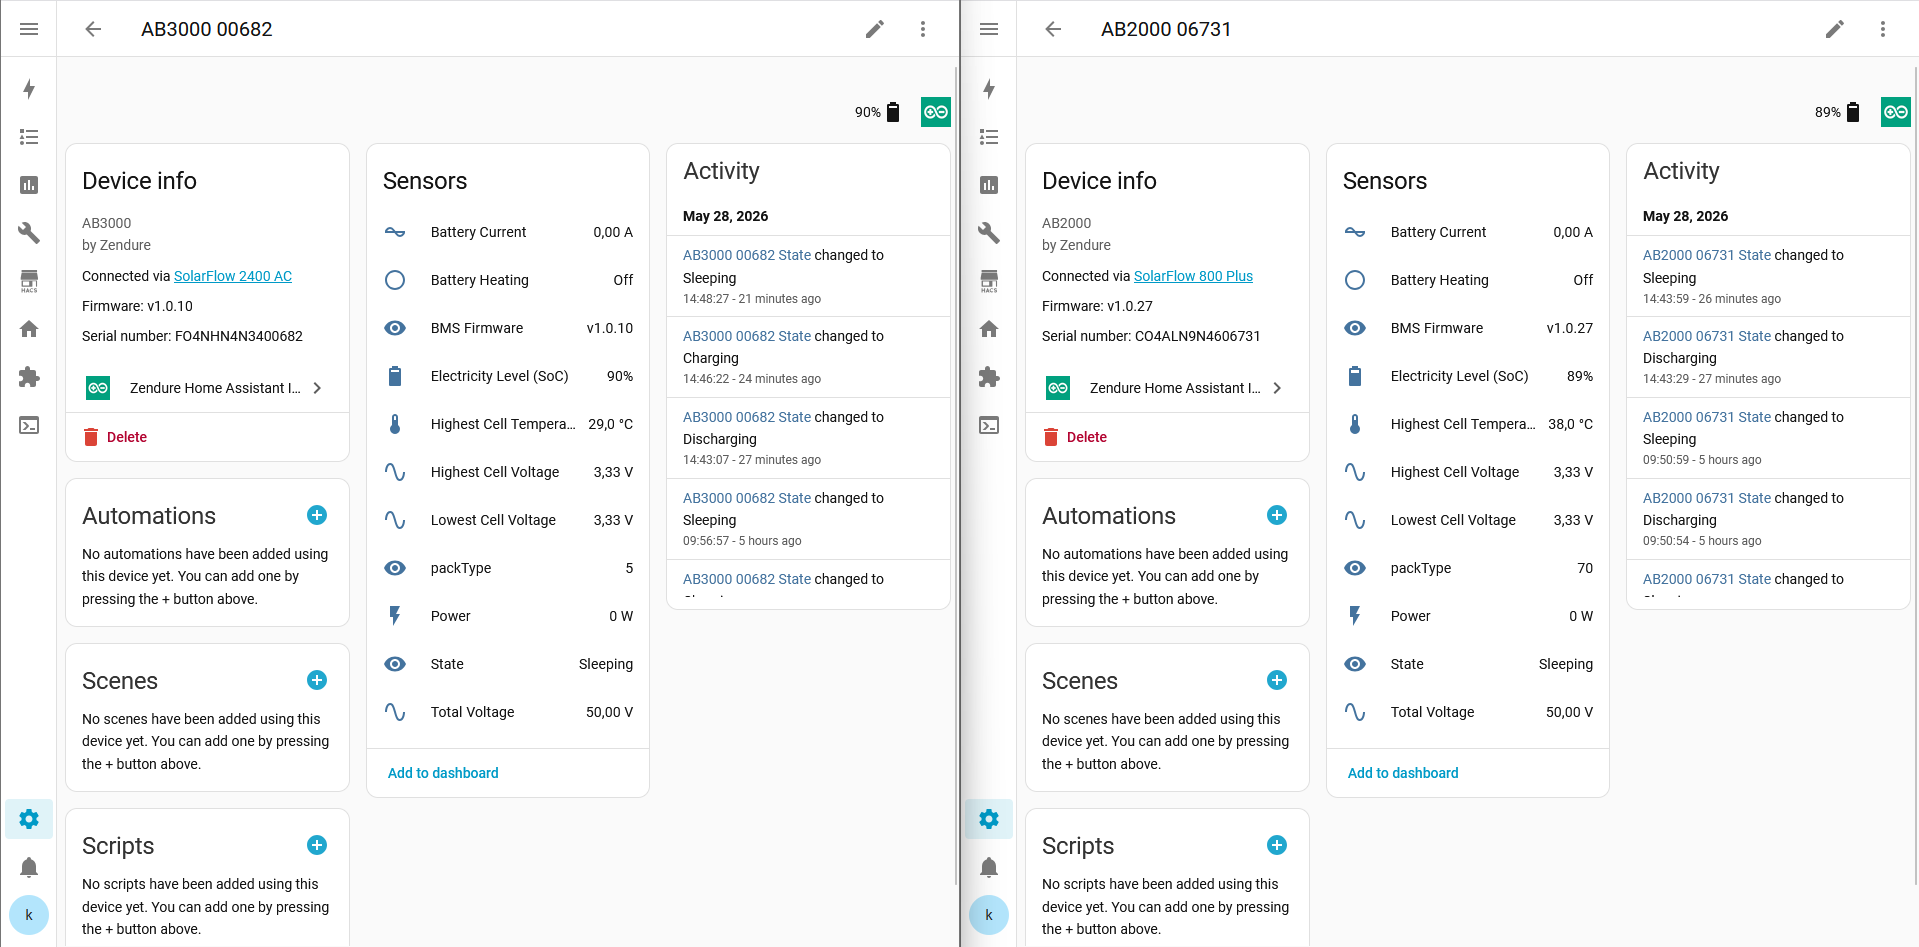Image resolution: width=1919 pixels, height=947 pixels.
Task: Open settings gear in AB3000 window sidebar
Action: pyautogui.click(x=29, y=819)
